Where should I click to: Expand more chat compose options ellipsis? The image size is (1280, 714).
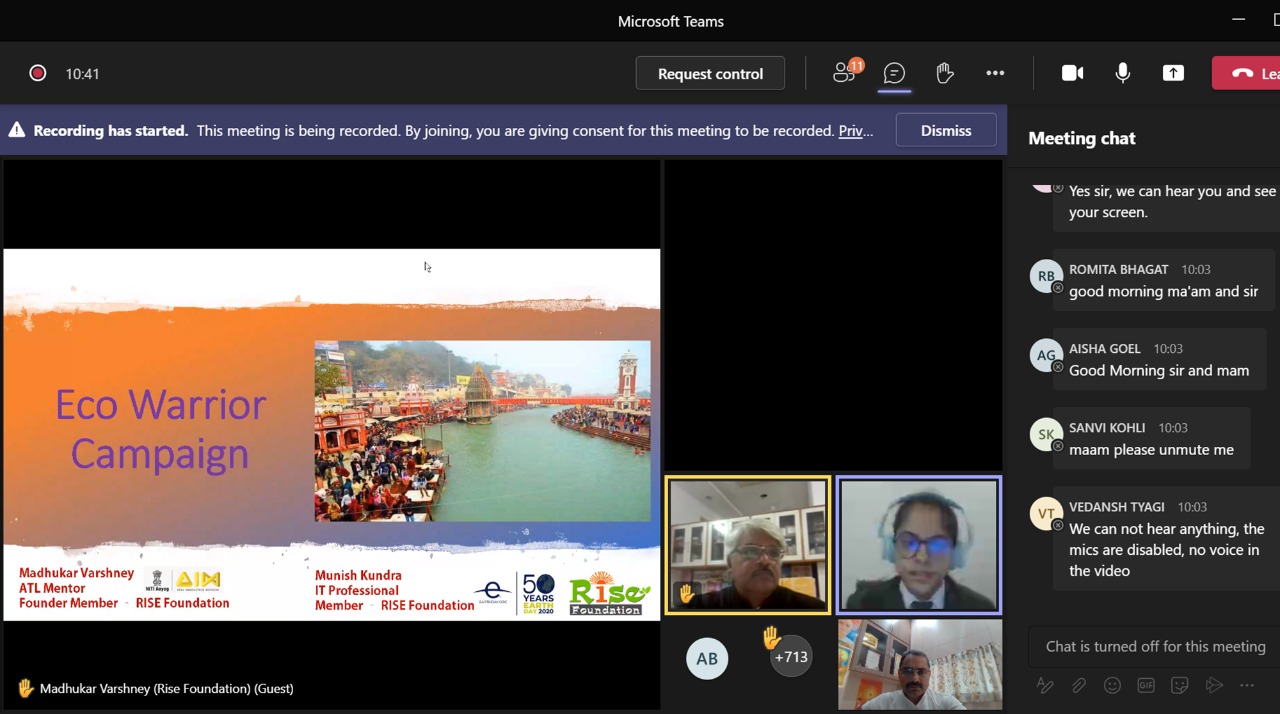pyautogui.click(x=1247, y=685)
